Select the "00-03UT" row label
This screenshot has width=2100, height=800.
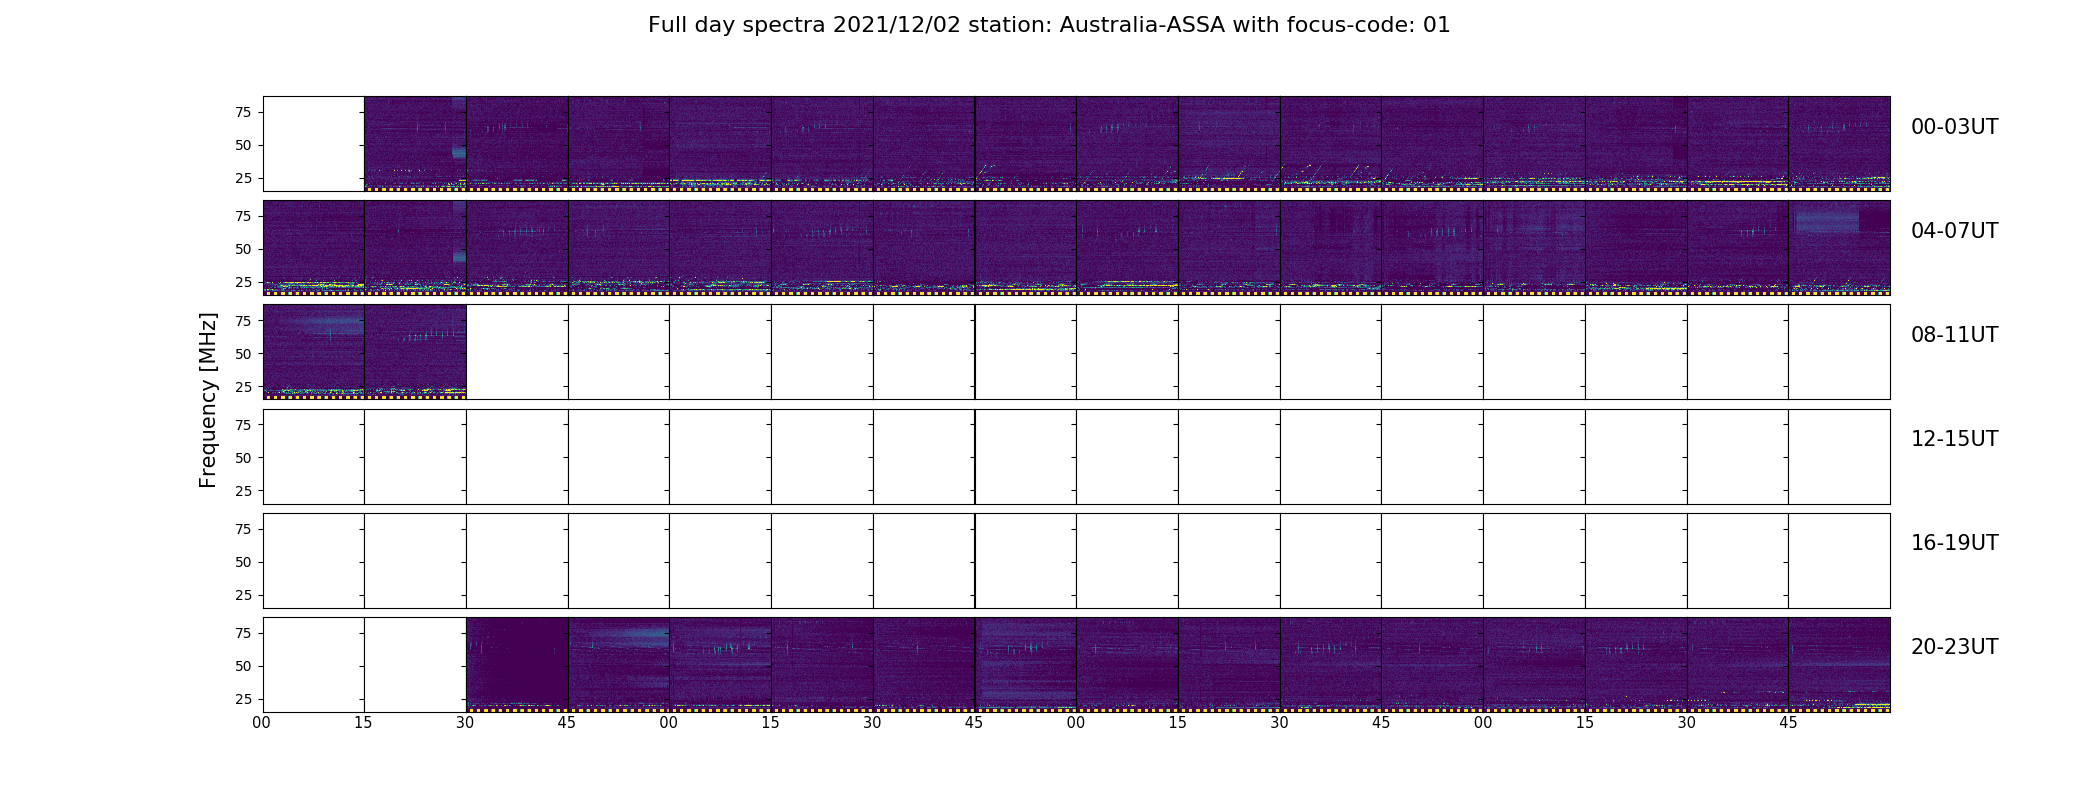tap(1954, 127)
